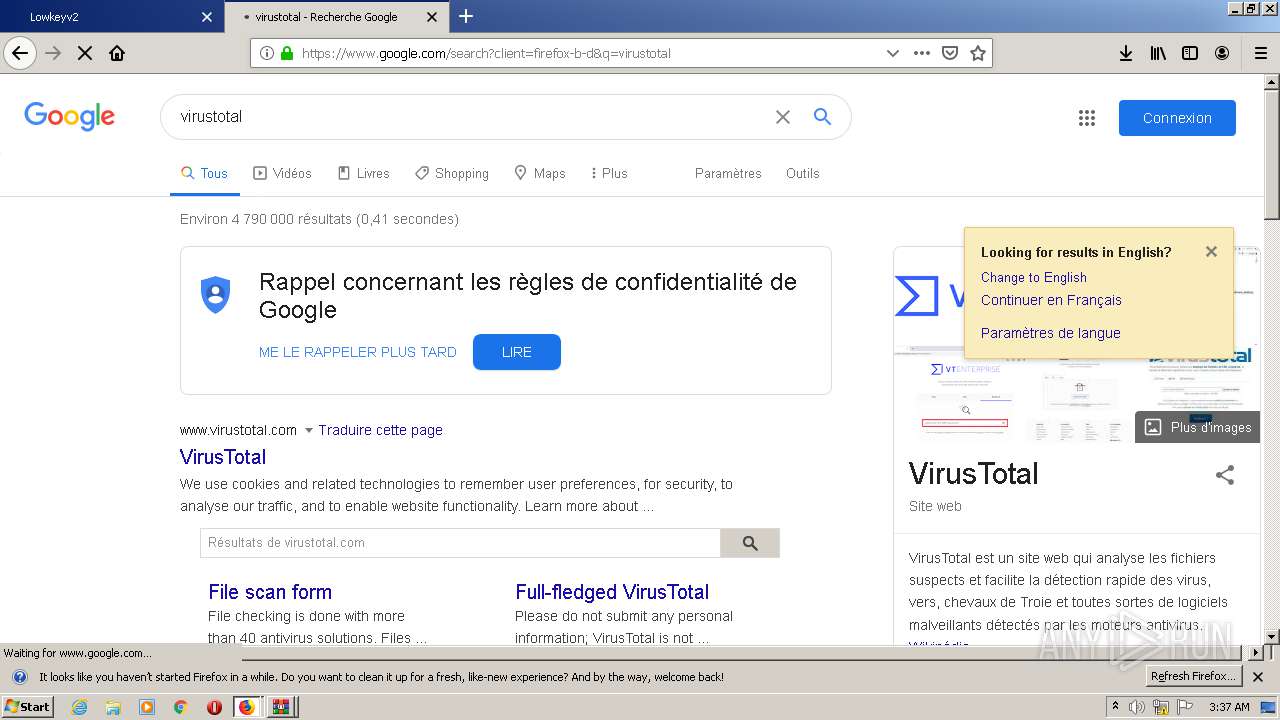
Task: Select Change to English
Action: coord(1034,277)
